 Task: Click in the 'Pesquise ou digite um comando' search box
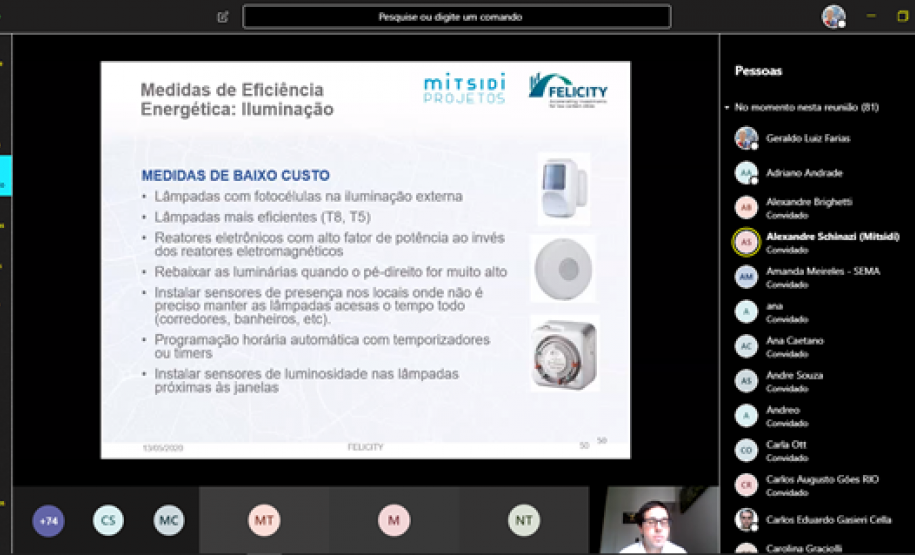pos(456,17)
